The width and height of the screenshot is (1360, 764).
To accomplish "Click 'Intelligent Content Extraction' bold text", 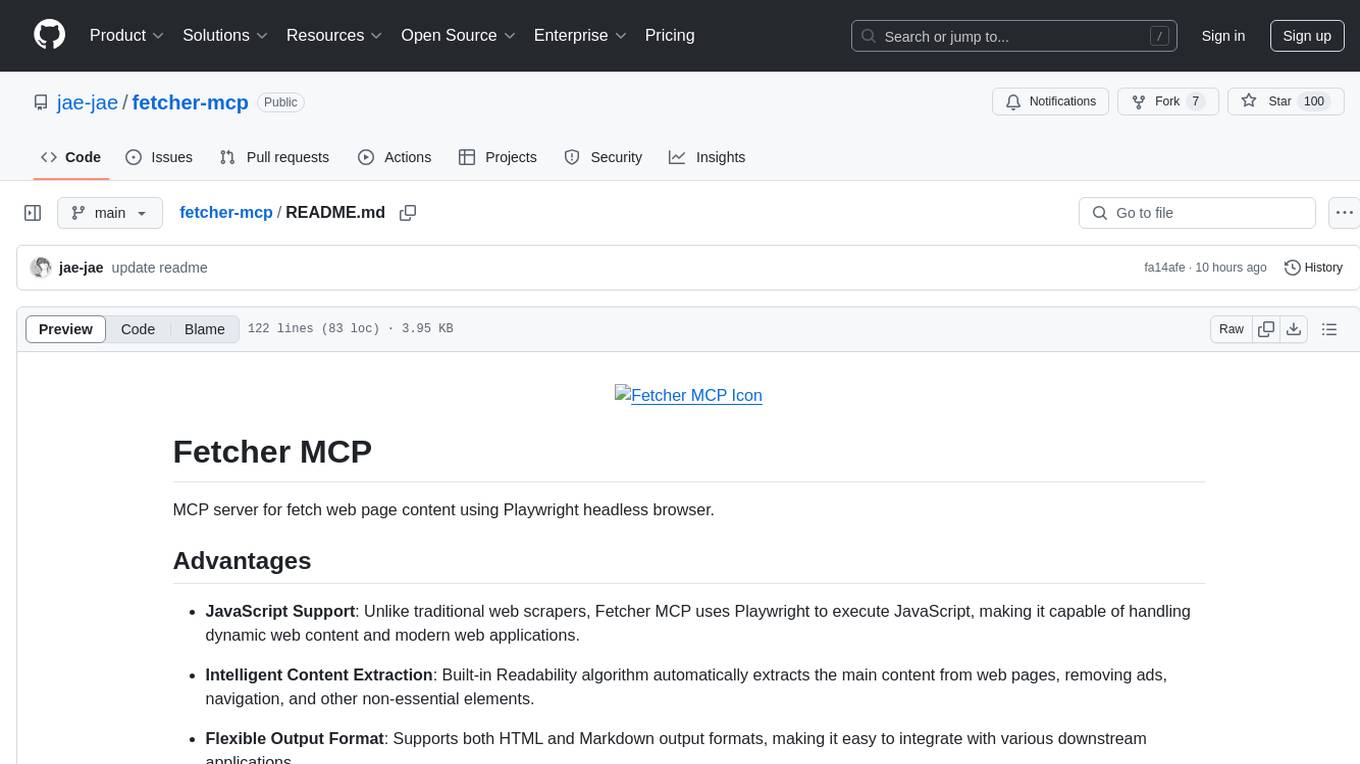I will [x=319, y=675].
